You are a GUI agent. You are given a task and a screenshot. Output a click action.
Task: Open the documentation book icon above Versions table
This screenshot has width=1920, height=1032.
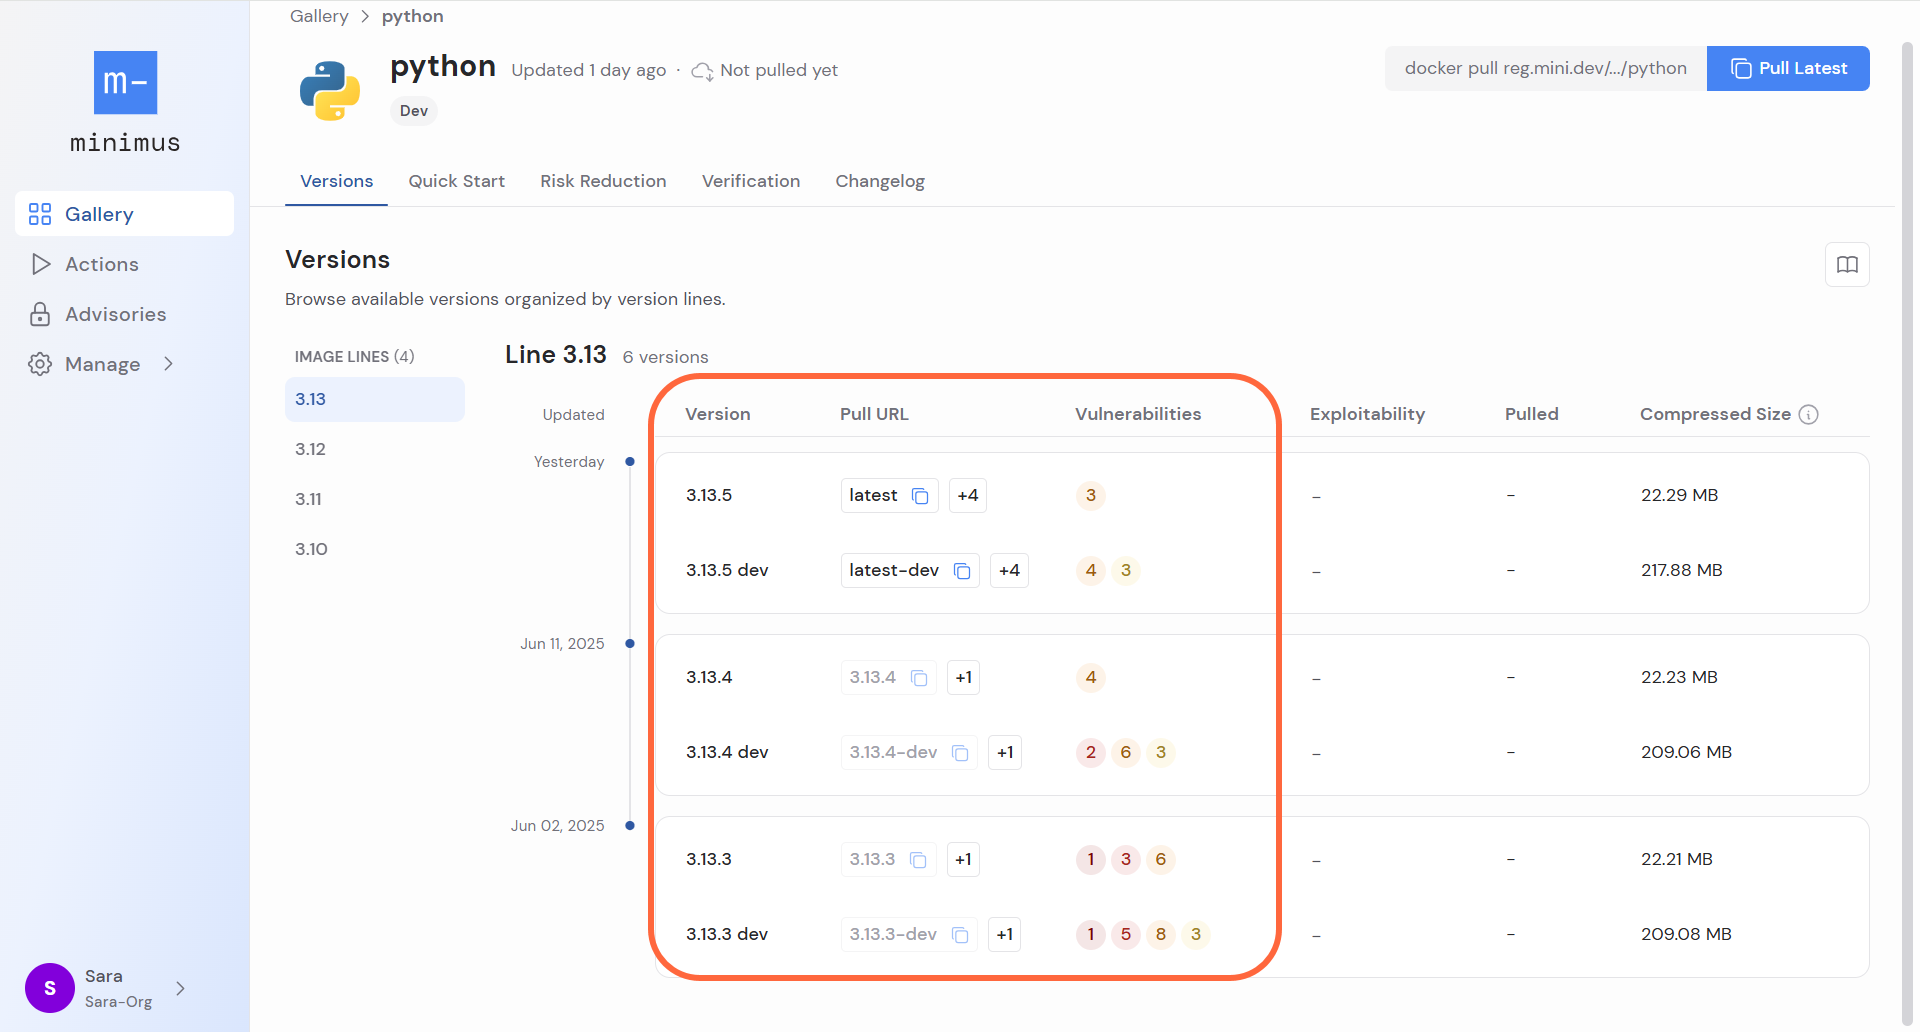(x=1847, y=264)
